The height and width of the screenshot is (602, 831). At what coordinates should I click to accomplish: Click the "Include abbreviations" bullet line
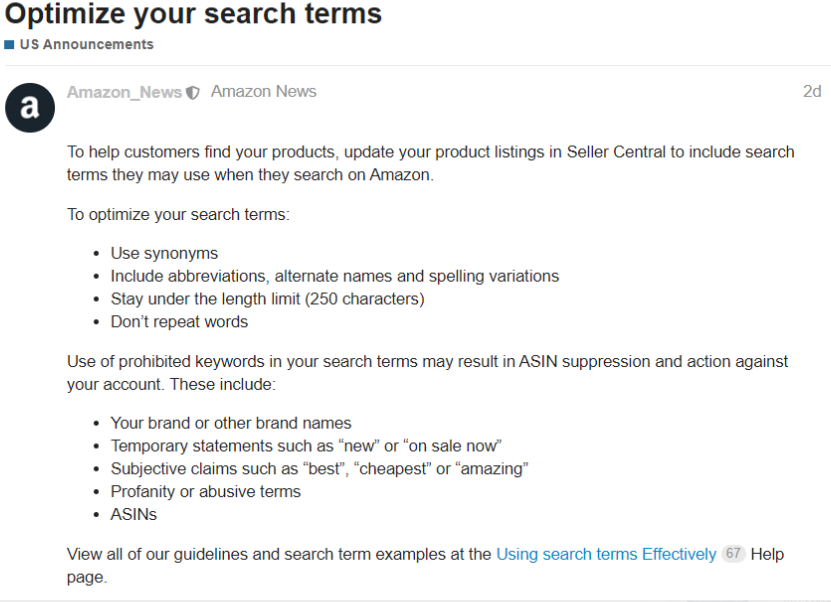click(334, 276)
